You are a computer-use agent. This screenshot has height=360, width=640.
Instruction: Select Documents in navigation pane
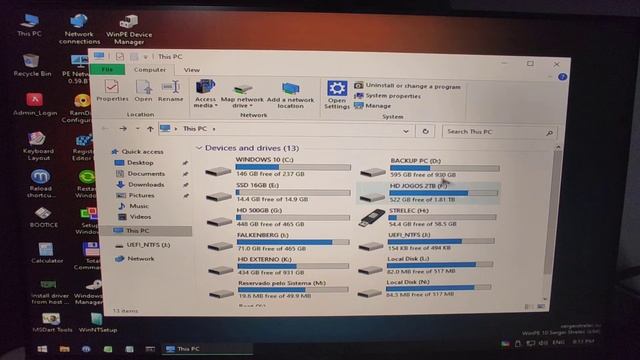point(140,173)
